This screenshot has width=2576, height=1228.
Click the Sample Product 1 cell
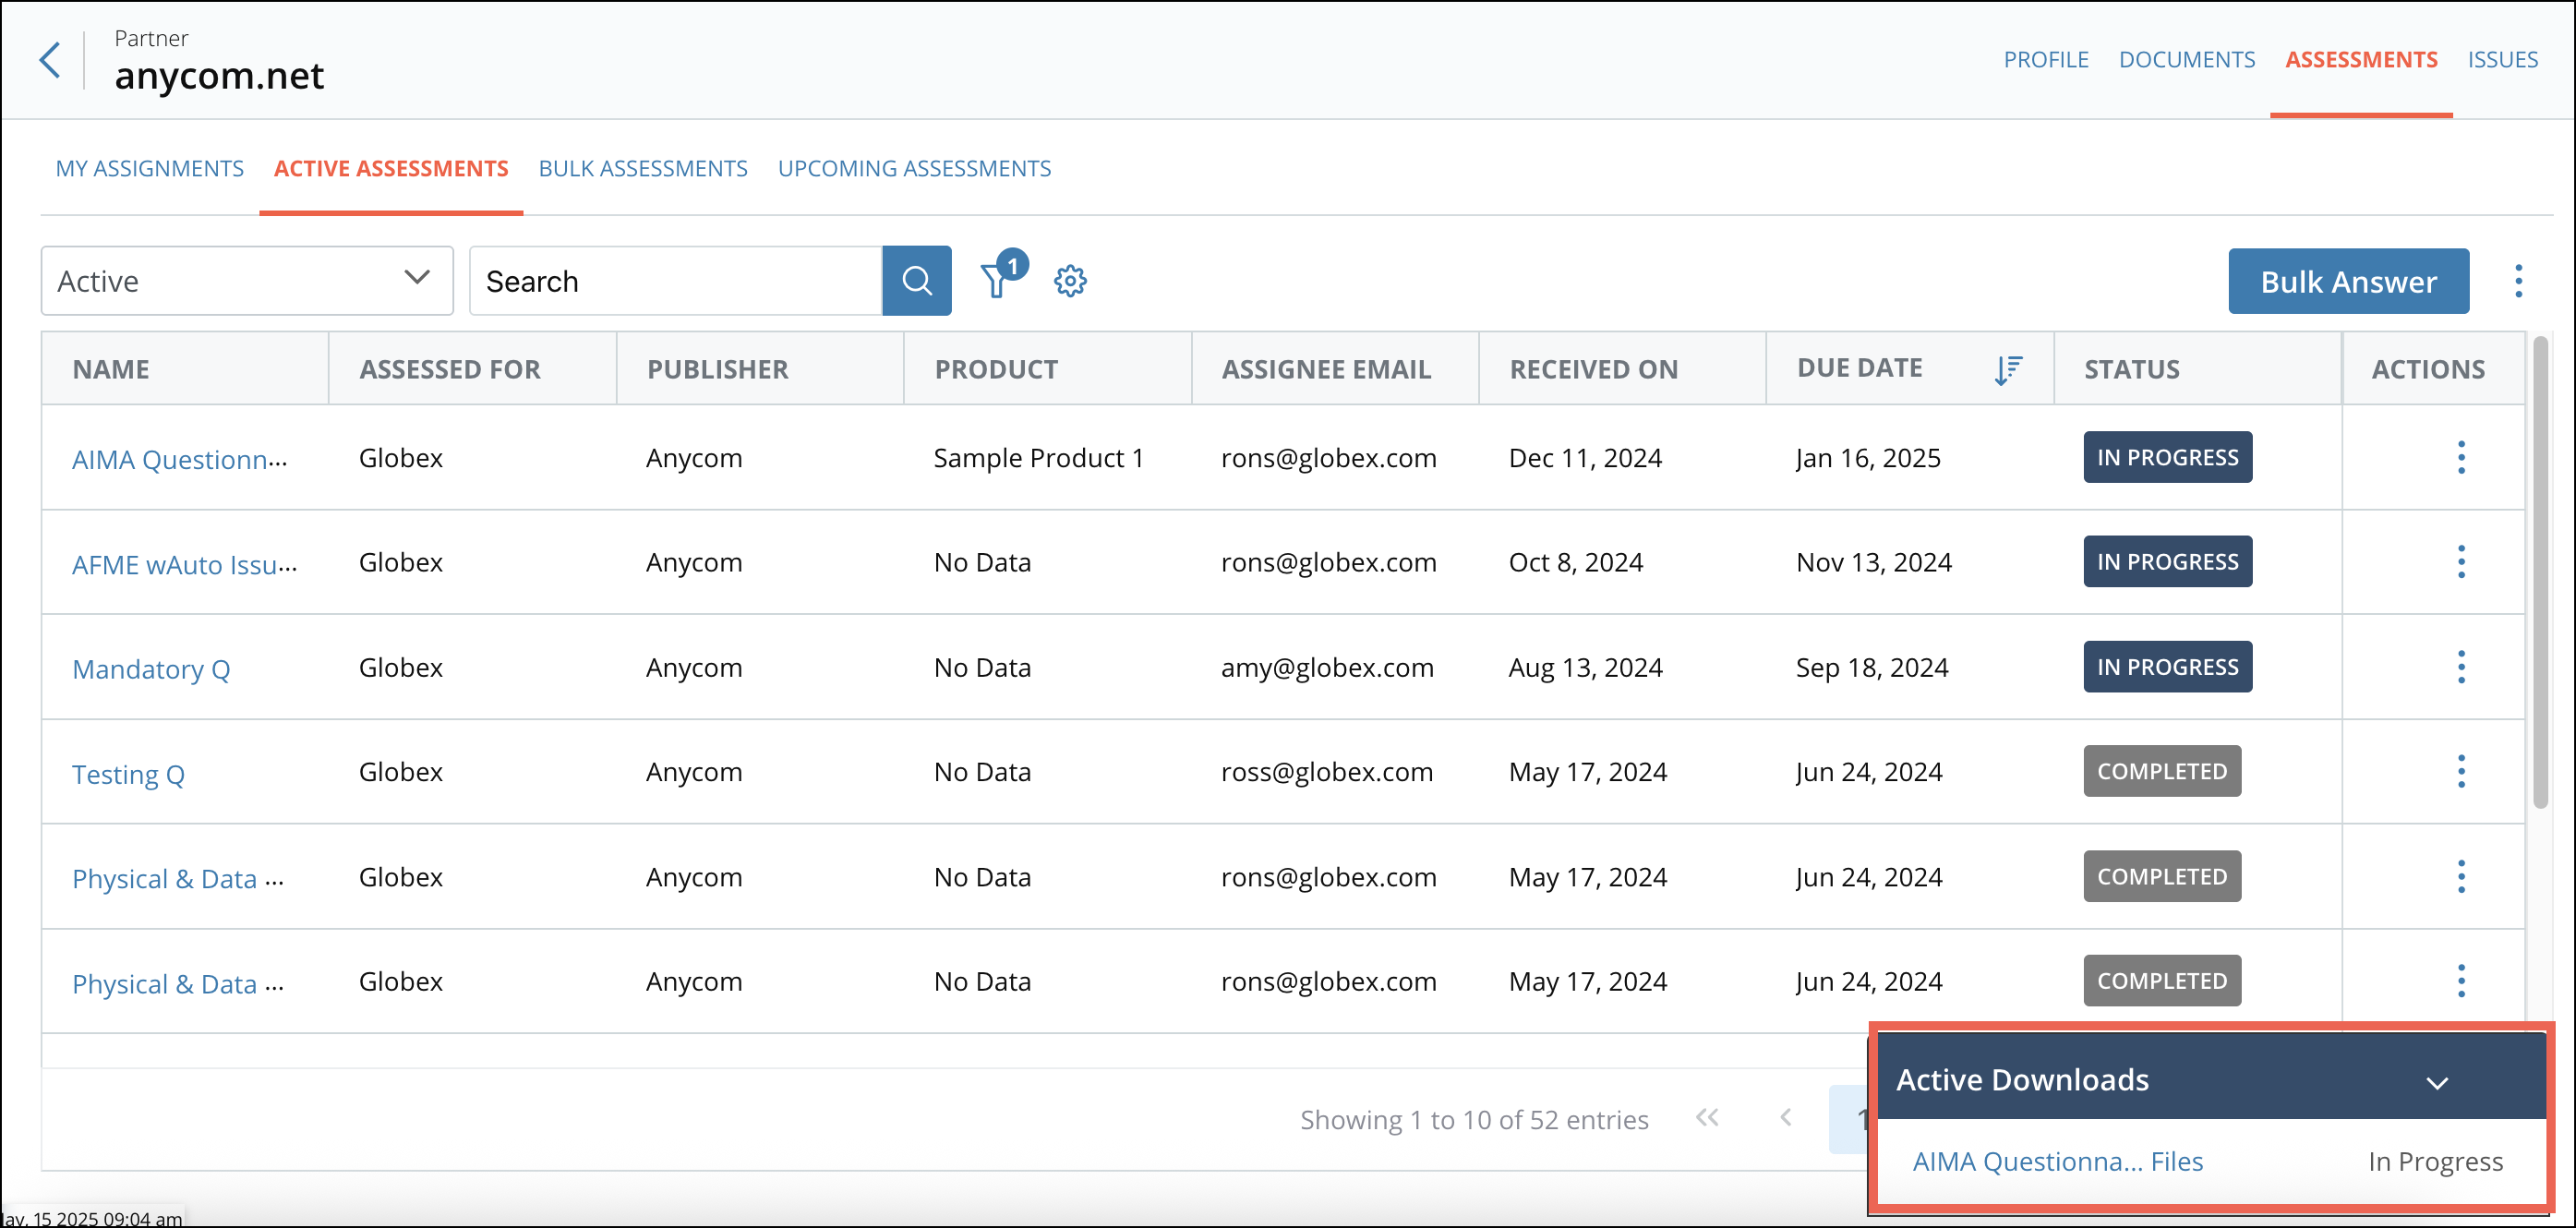tap(1038, 457)
